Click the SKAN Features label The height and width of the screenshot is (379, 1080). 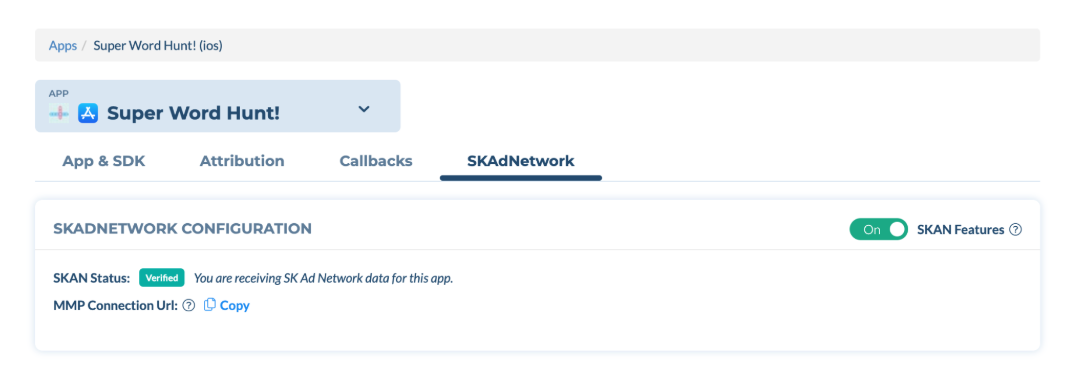pos(961,229)
